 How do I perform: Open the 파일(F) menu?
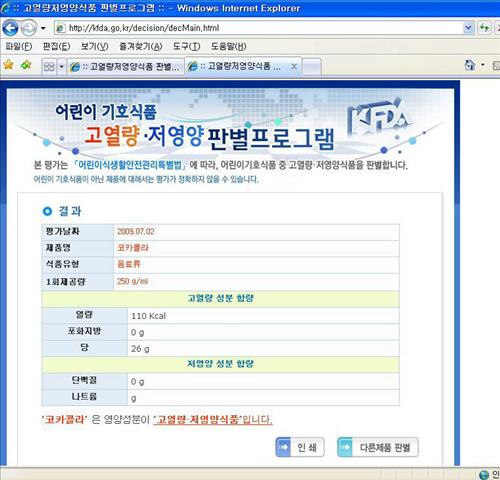point(19,46)
